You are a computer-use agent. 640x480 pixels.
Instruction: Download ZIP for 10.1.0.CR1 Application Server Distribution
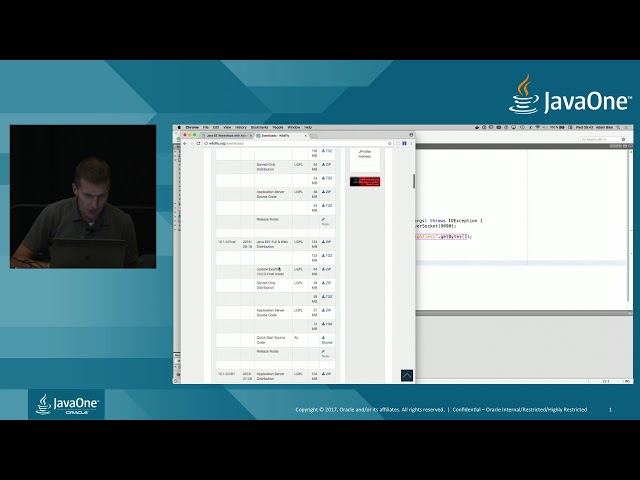tap(327, 374)
